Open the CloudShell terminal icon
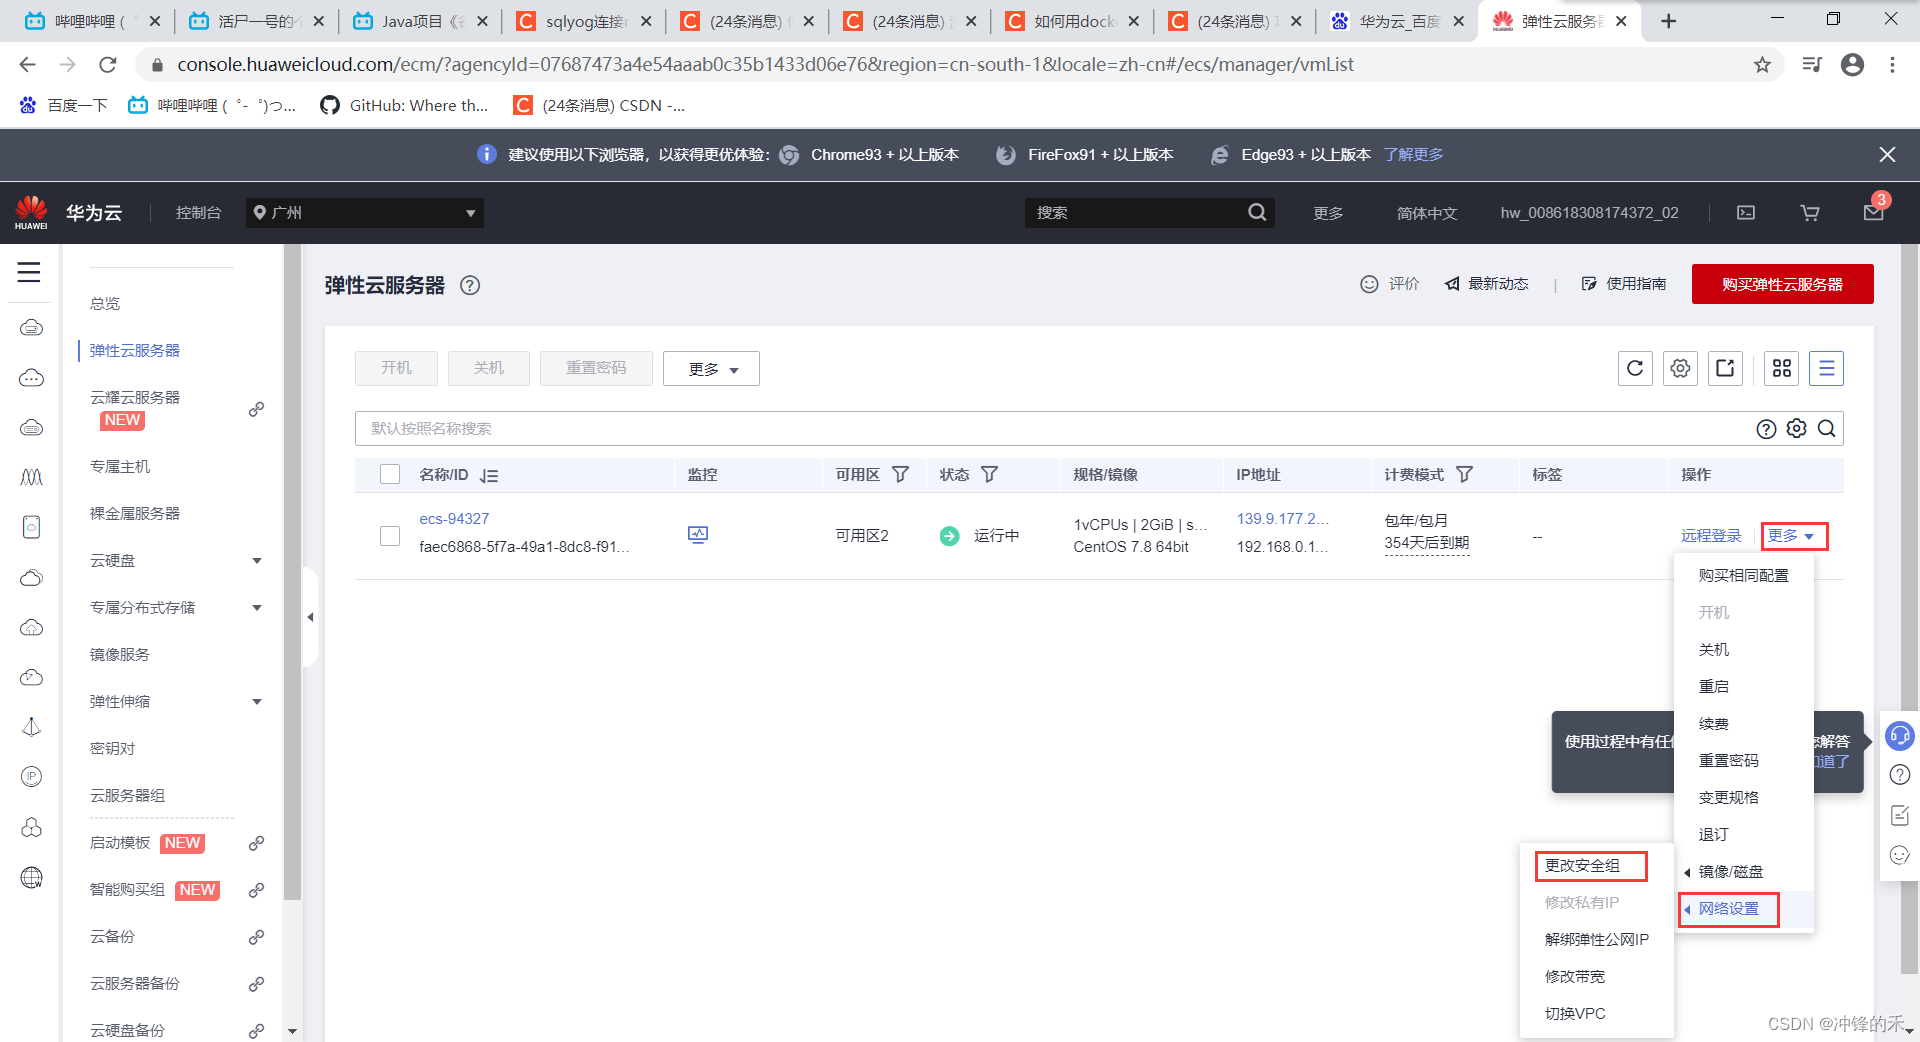Viewport: 1920px width, 1042px height. point(1746,212)
